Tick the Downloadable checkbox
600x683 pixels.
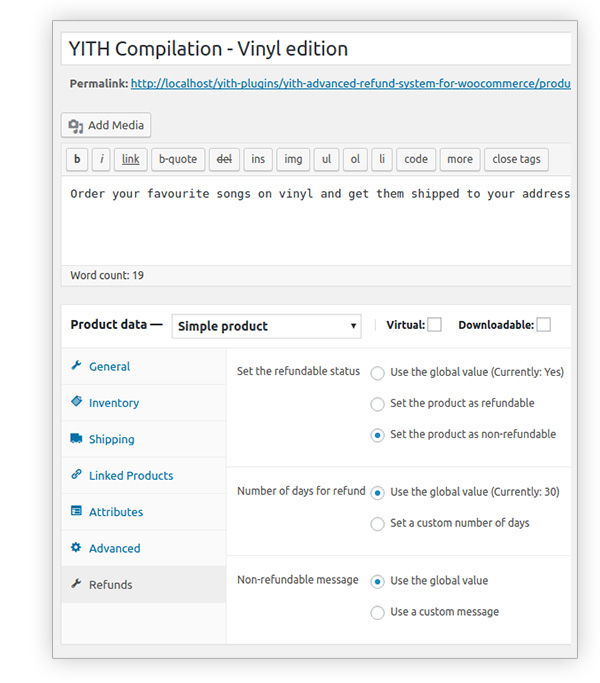tap(543, 324)
